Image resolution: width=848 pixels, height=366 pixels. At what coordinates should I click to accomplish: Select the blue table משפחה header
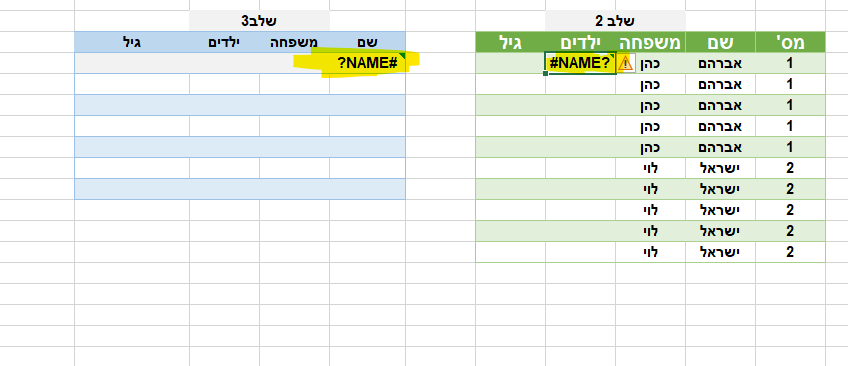(x=294, y=42)
